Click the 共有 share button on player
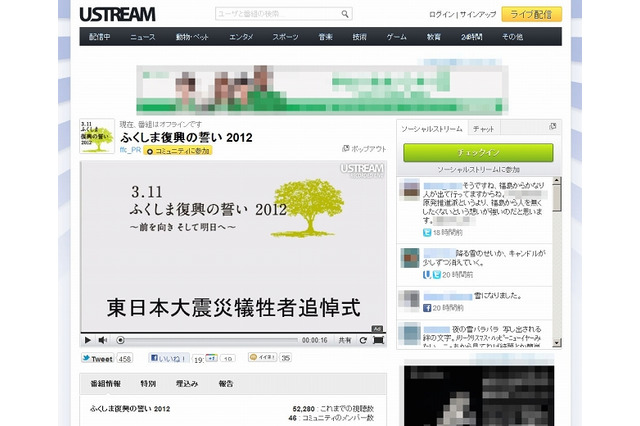 (x=345, y=340)
